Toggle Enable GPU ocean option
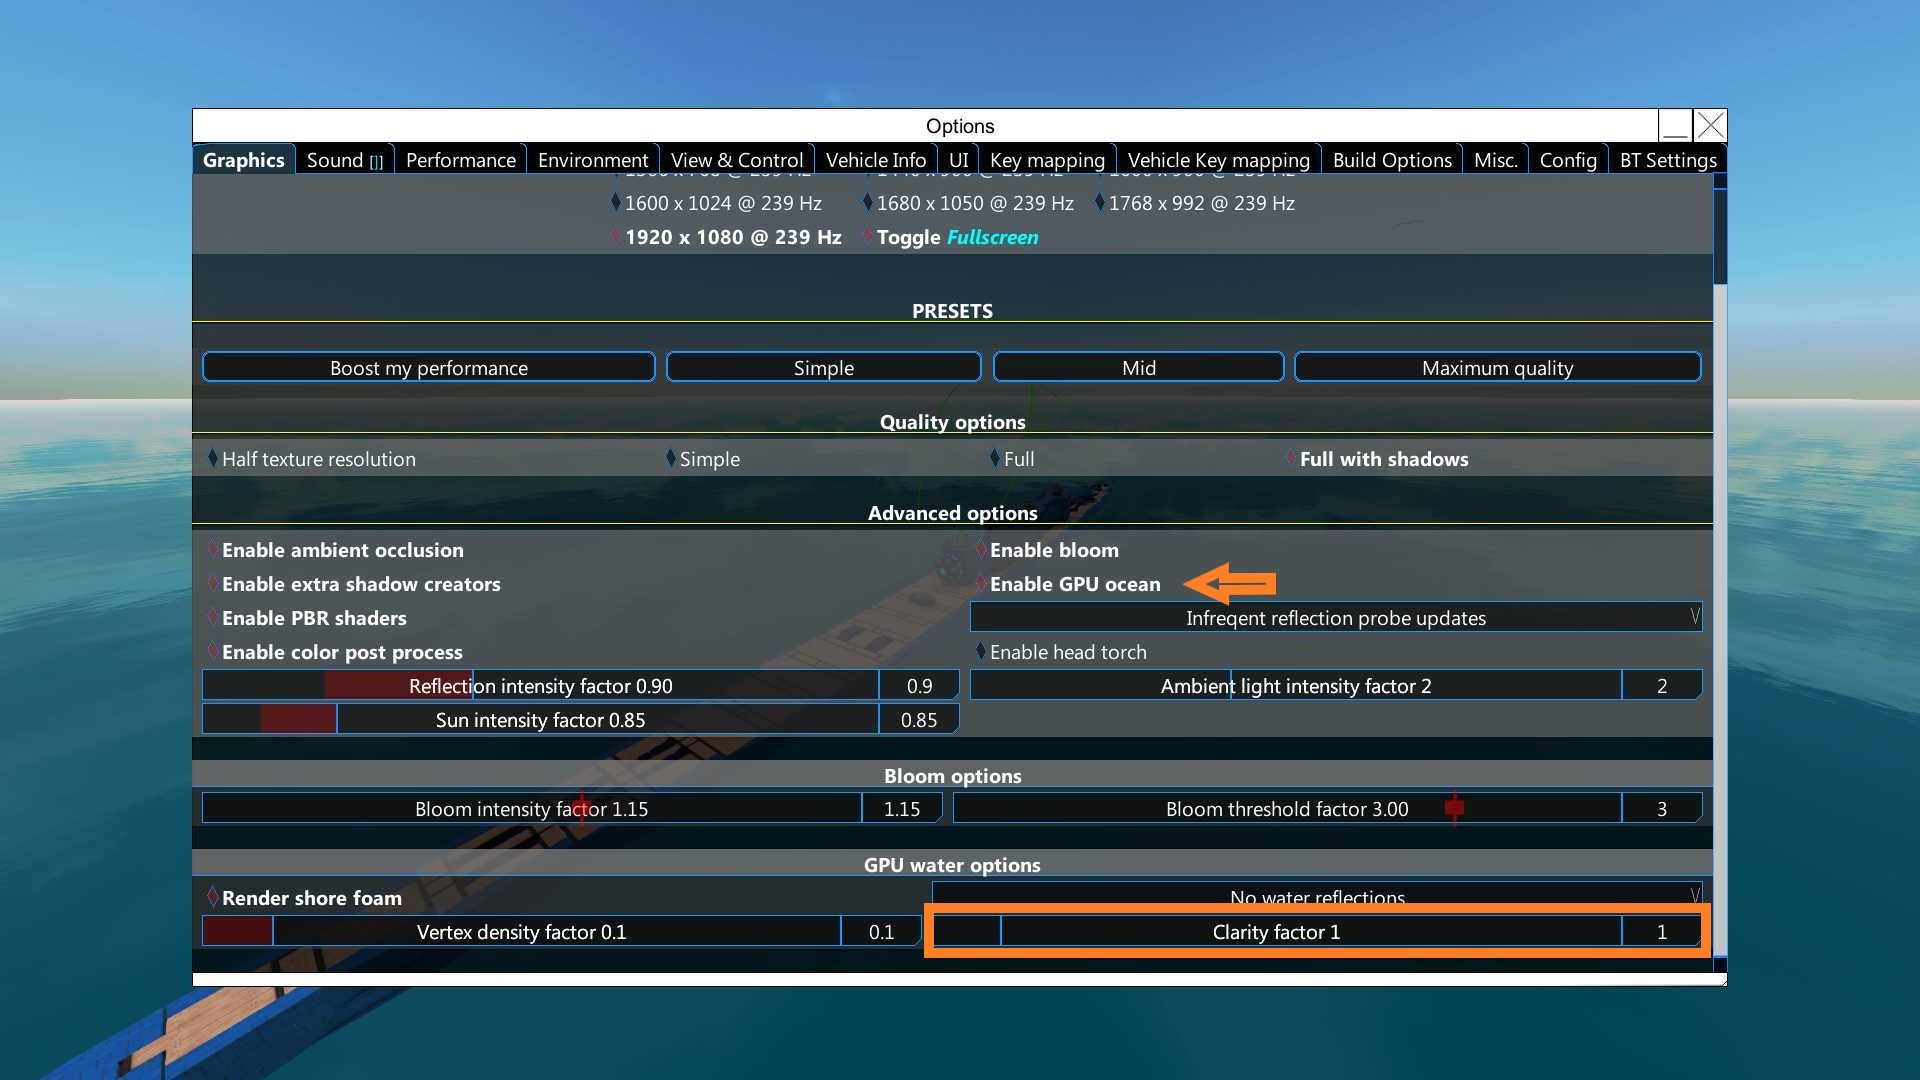 (1074, 584)
